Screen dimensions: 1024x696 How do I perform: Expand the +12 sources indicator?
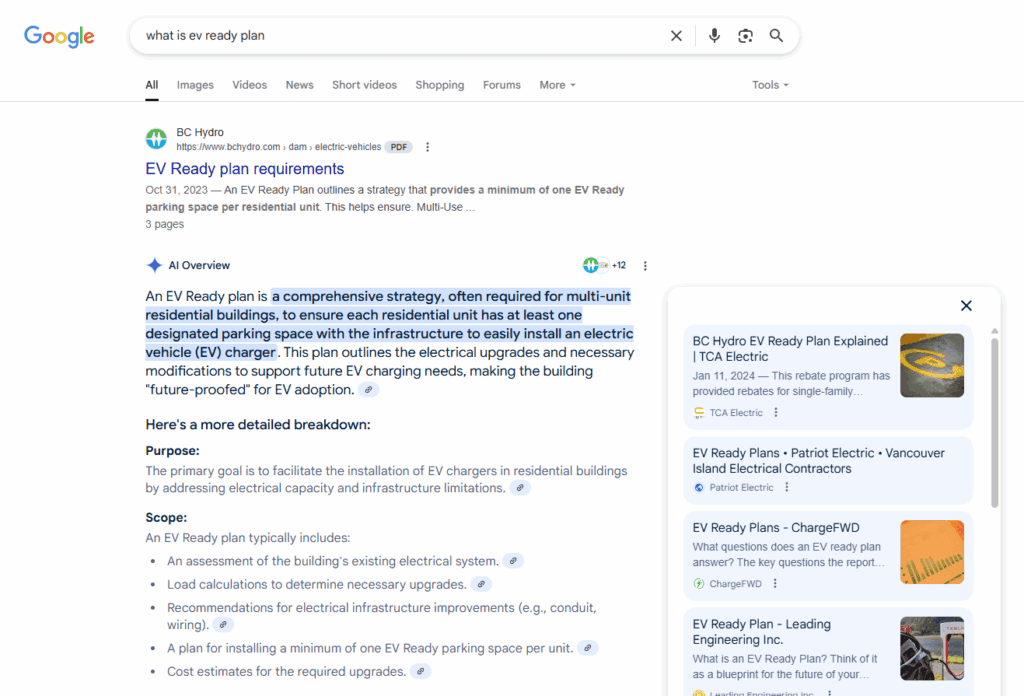click(604, 265)
